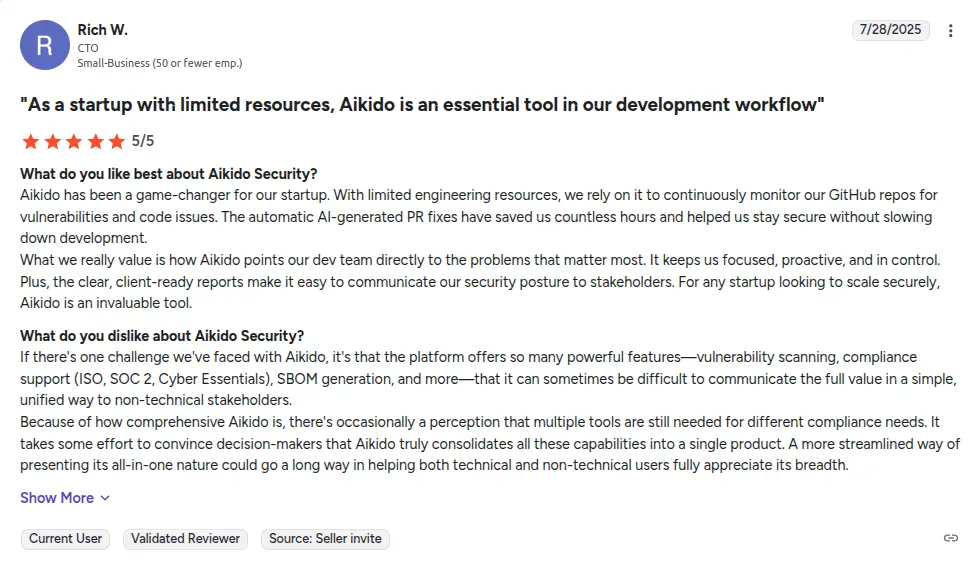The image size is (976, 561).
Task: Copy review link using the chain icon
Action: click(x=951, y=538)
